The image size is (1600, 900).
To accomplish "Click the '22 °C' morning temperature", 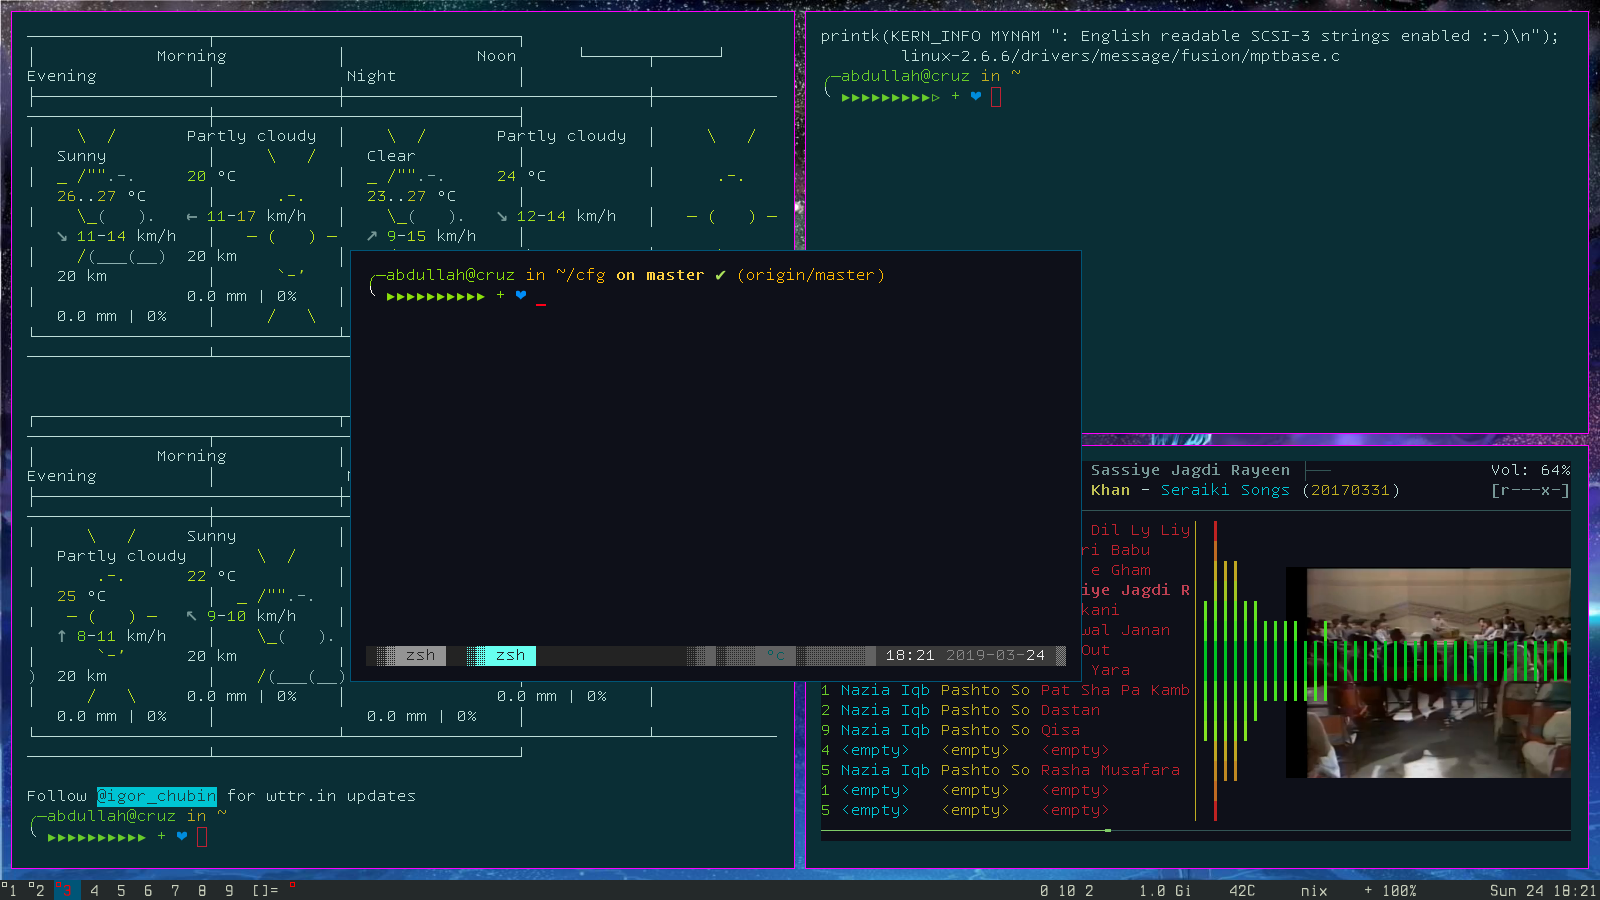I will click(211, 576).
